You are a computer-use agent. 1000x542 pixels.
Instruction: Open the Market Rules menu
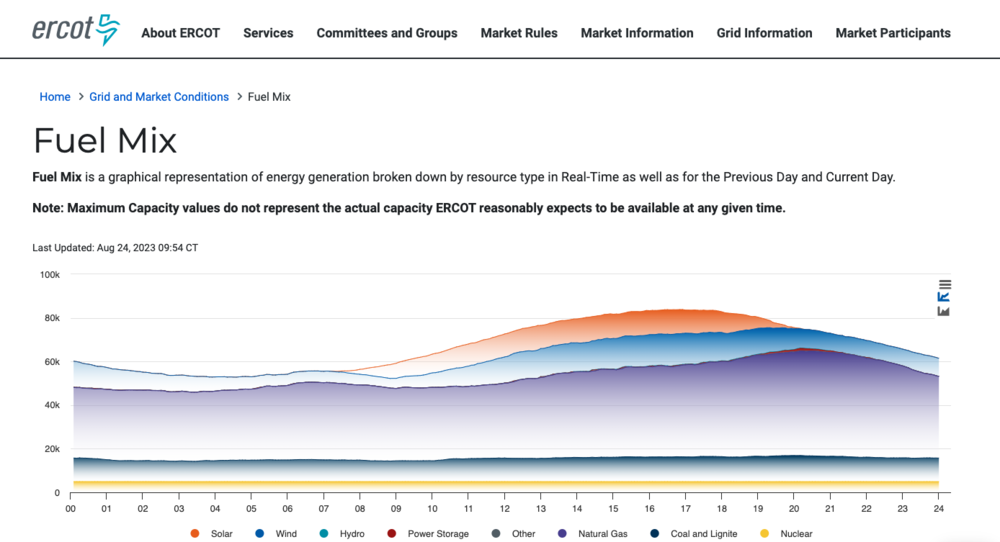[x=519, y=33]
